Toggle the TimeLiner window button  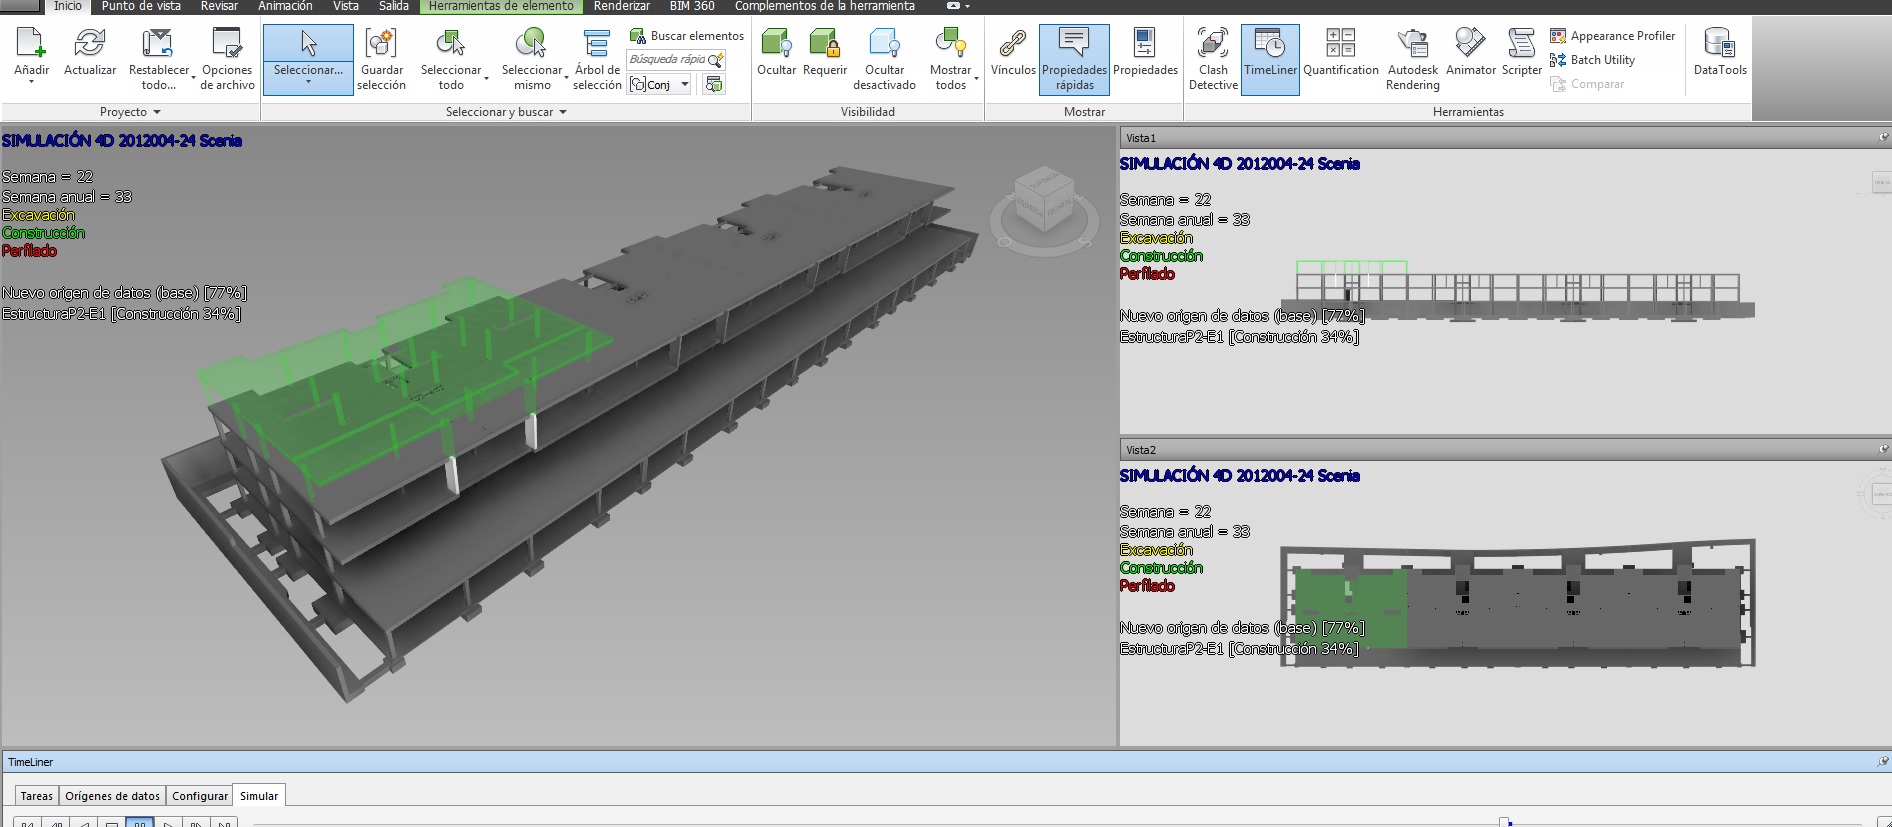pyautogui.click(x=1270, y=60)
